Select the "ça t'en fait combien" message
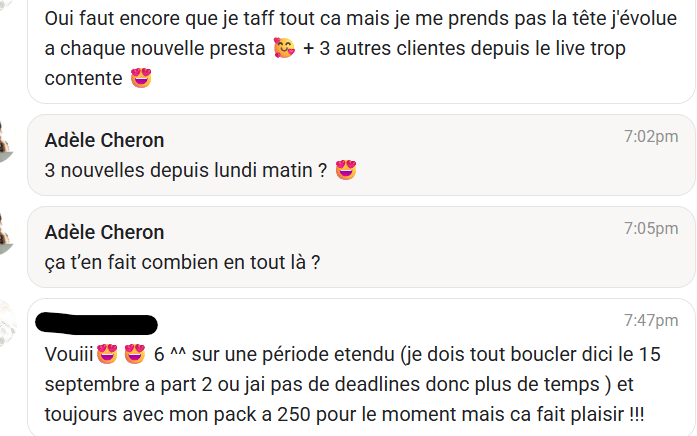The image size is (697, 436). click(182, 263)
